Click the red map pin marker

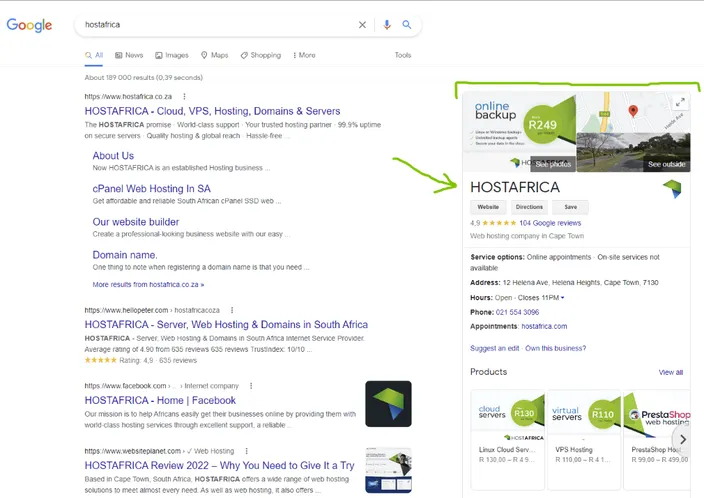pyautogui.click(x=633, y=111)
